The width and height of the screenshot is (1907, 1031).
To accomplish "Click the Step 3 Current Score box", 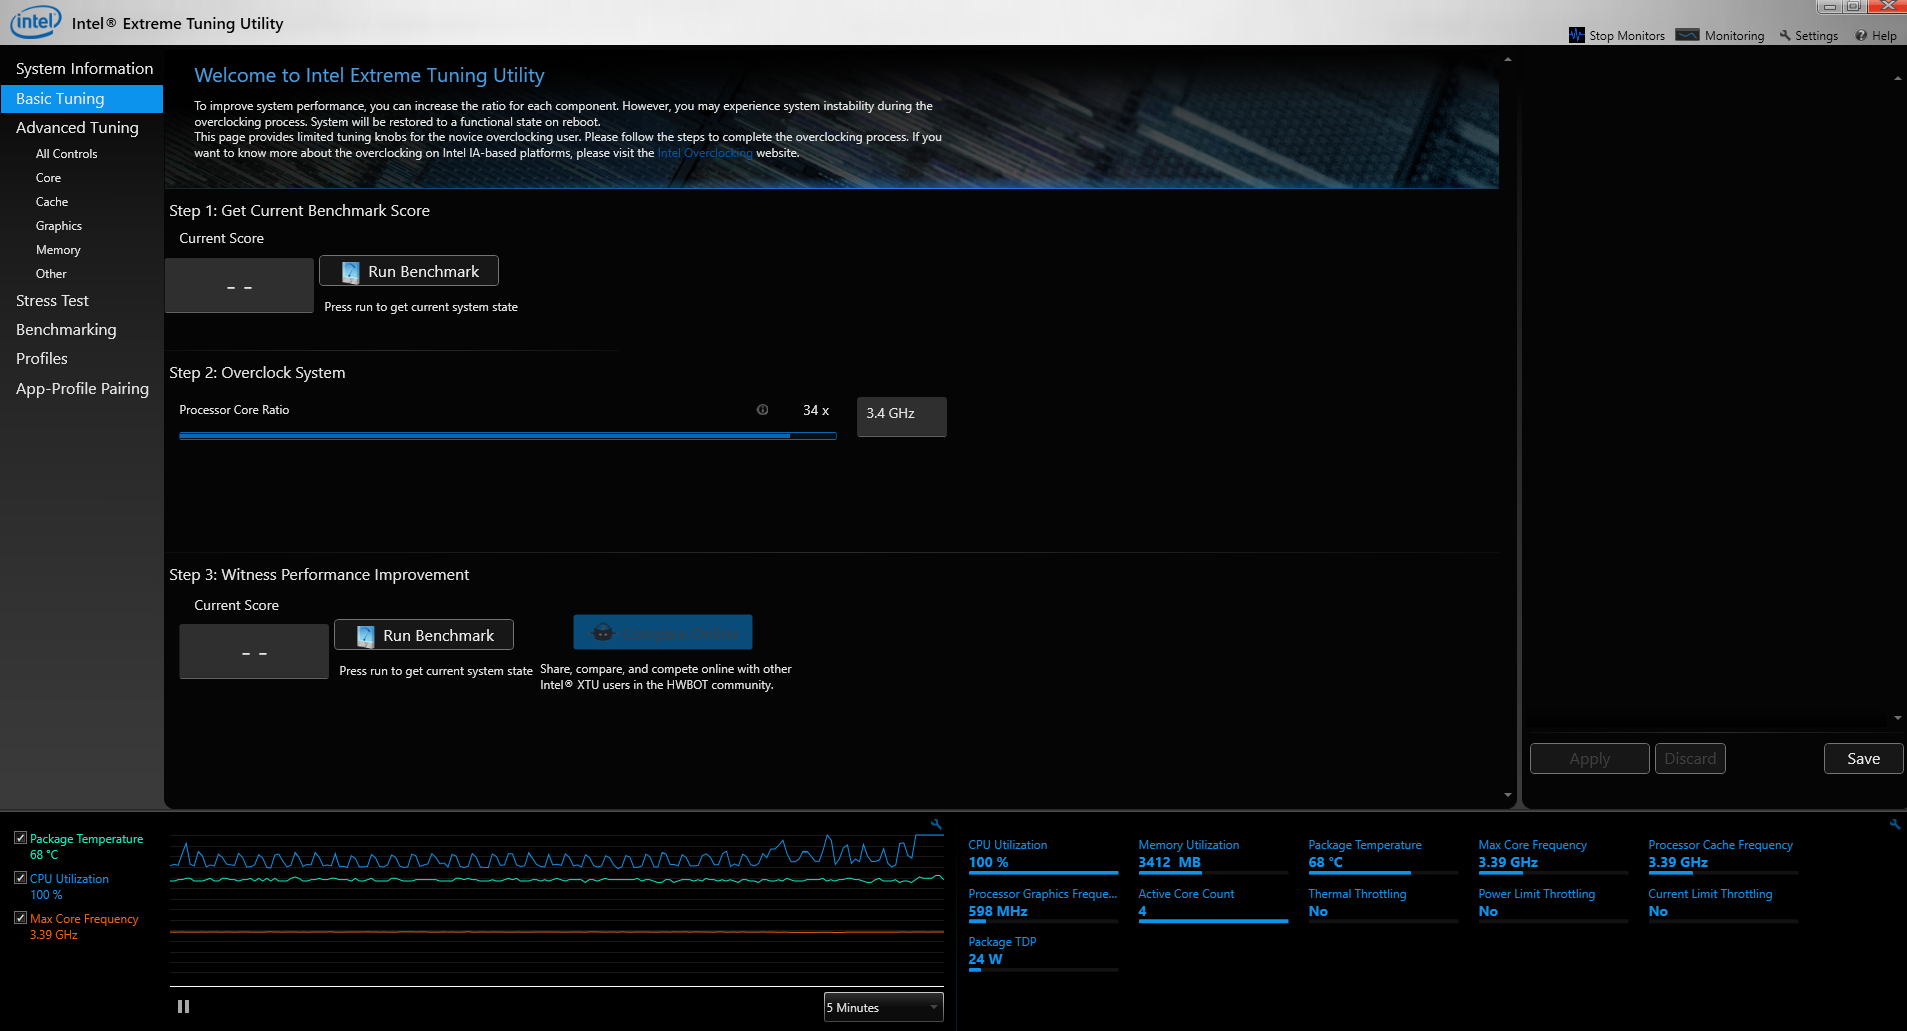I will pos(254,652).
